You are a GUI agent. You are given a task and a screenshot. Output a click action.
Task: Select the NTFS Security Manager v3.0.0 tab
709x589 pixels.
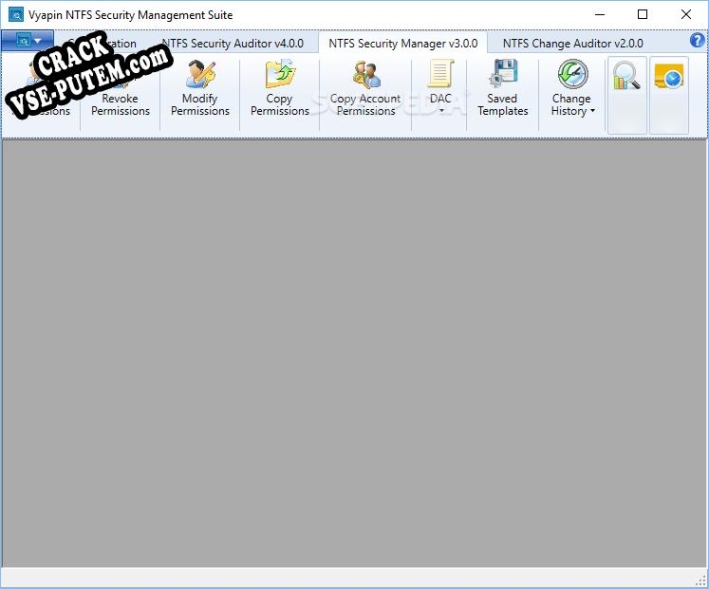403,43
